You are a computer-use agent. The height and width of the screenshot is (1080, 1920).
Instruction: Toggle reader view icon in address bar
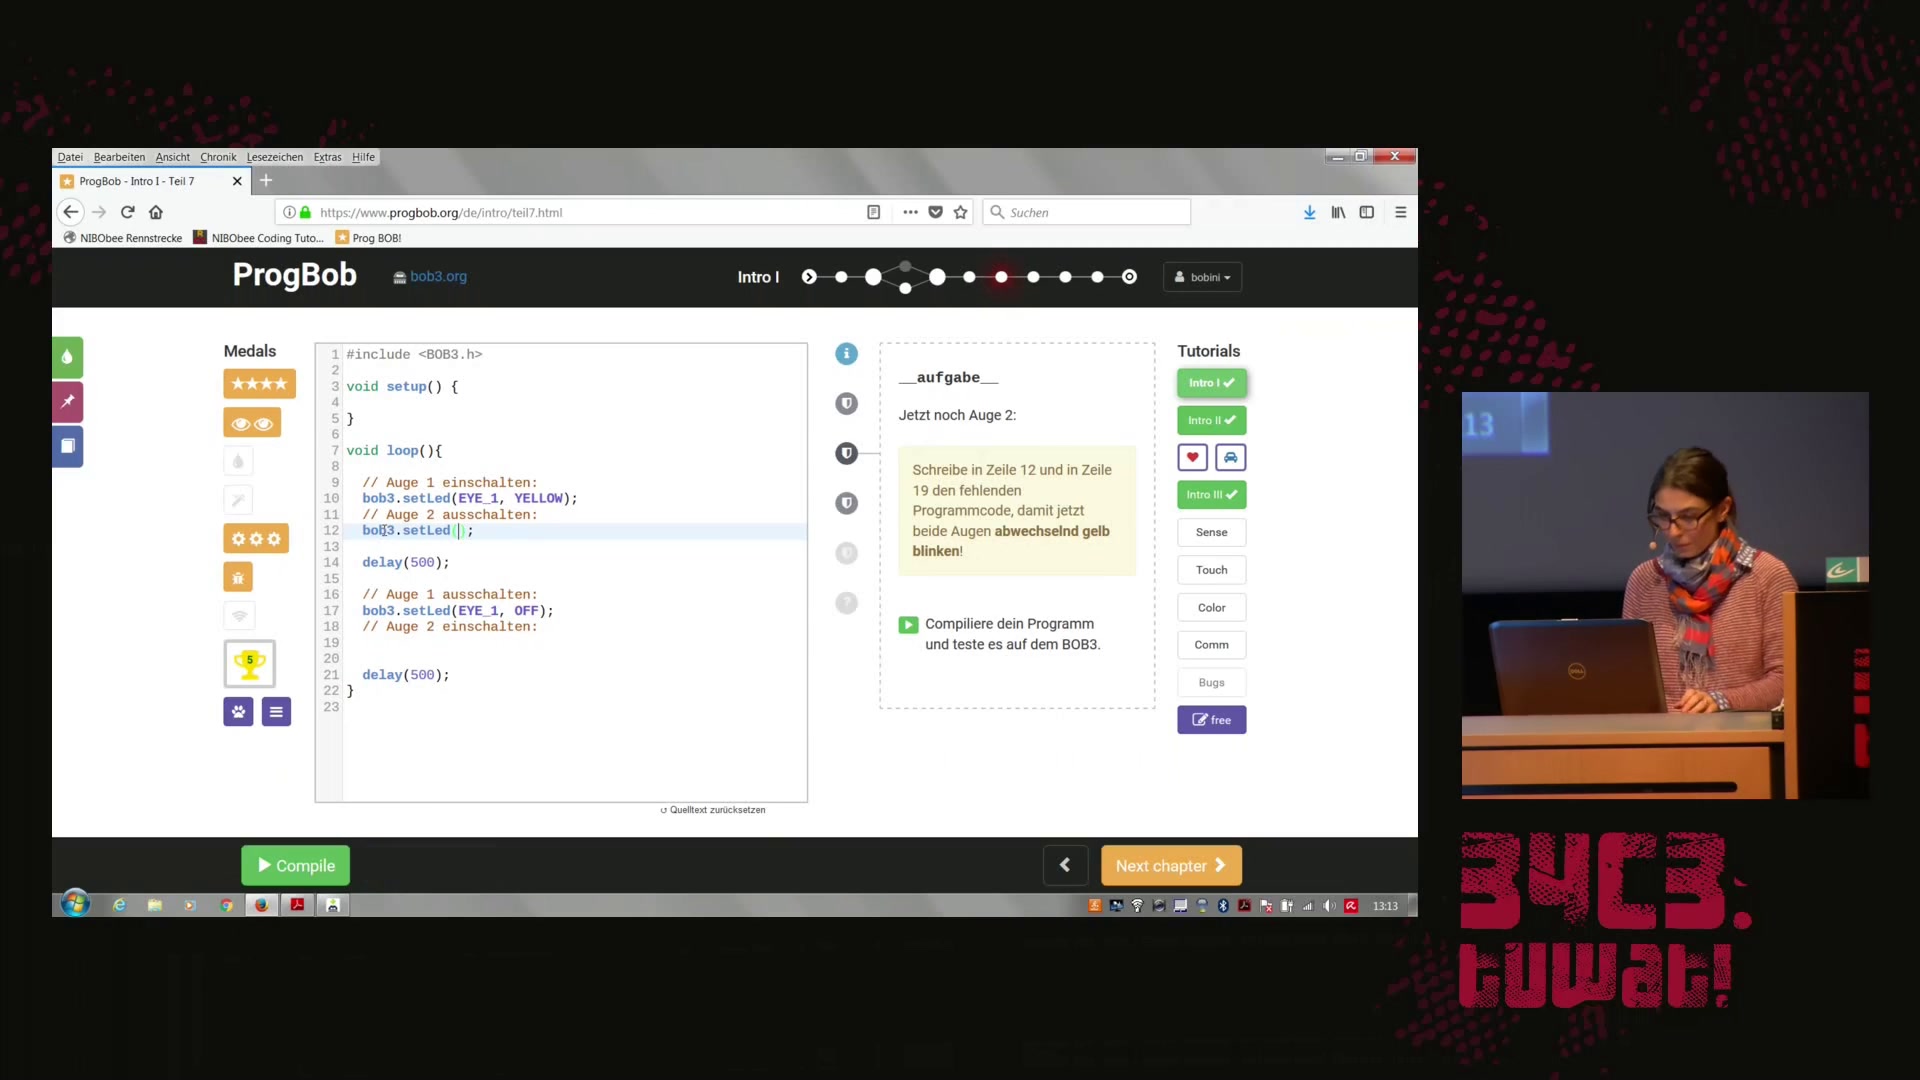tap(873, 212)
